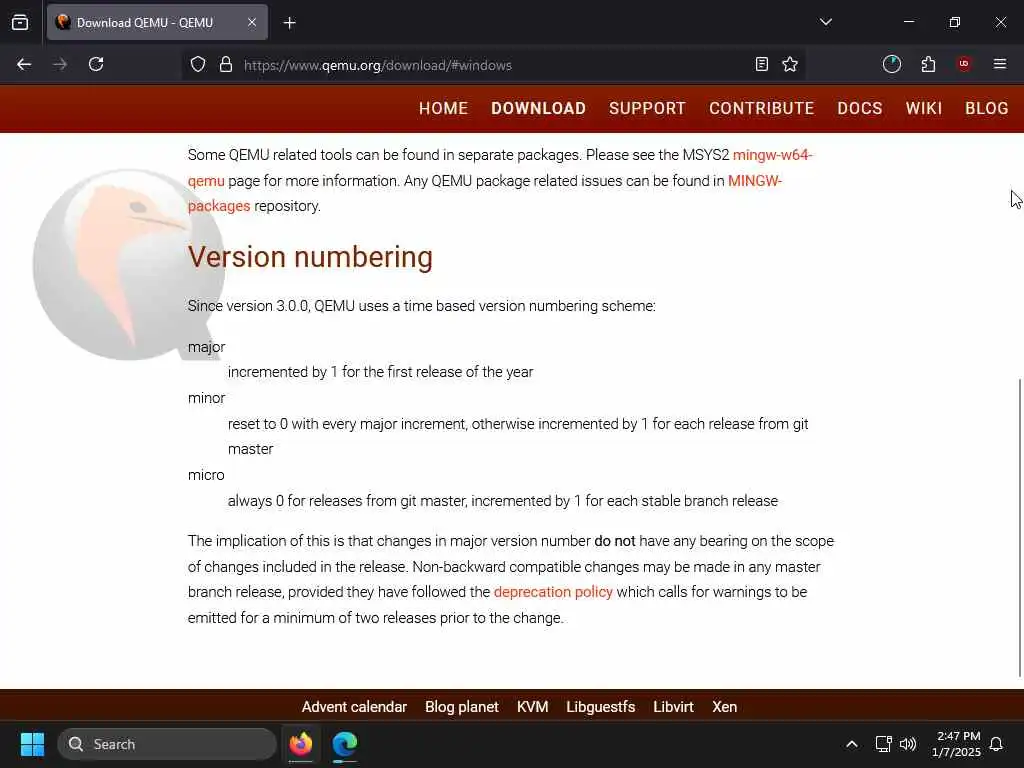Visit the Libguestfs footer link

pyautogui.click(x=600, y=707)
